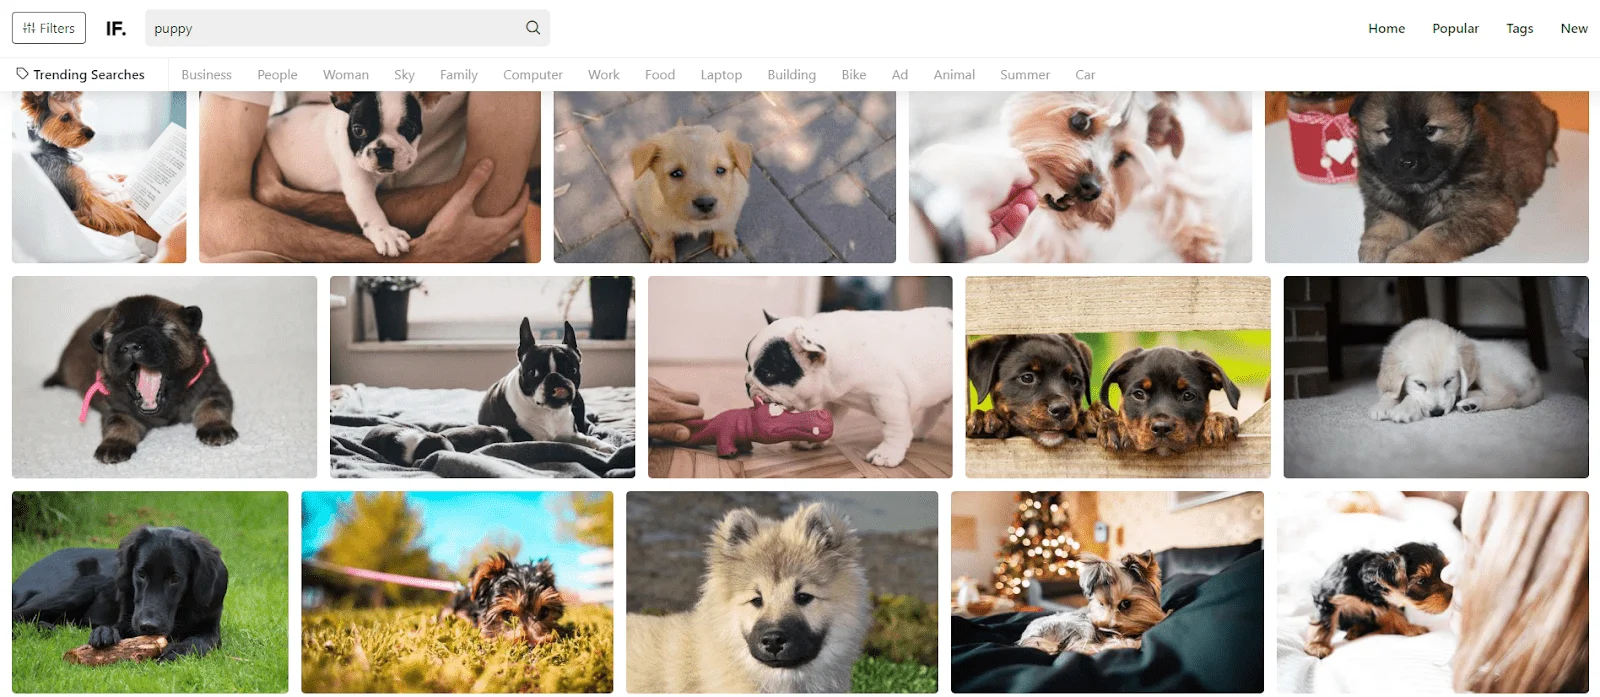Open photo of black puppy on grass
The image size is (1600, 697).
[150, 592]
